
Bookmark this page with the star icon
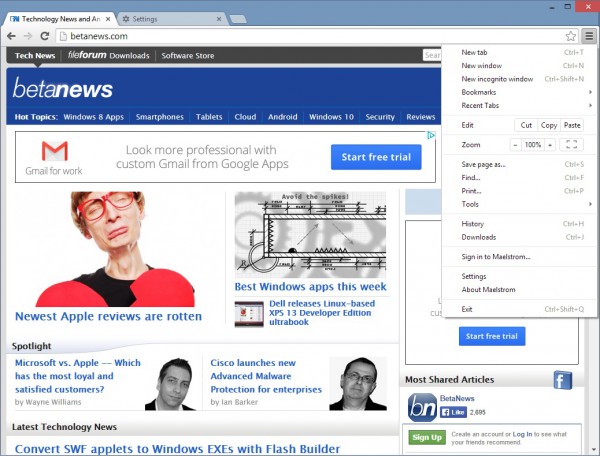(571, 36)
